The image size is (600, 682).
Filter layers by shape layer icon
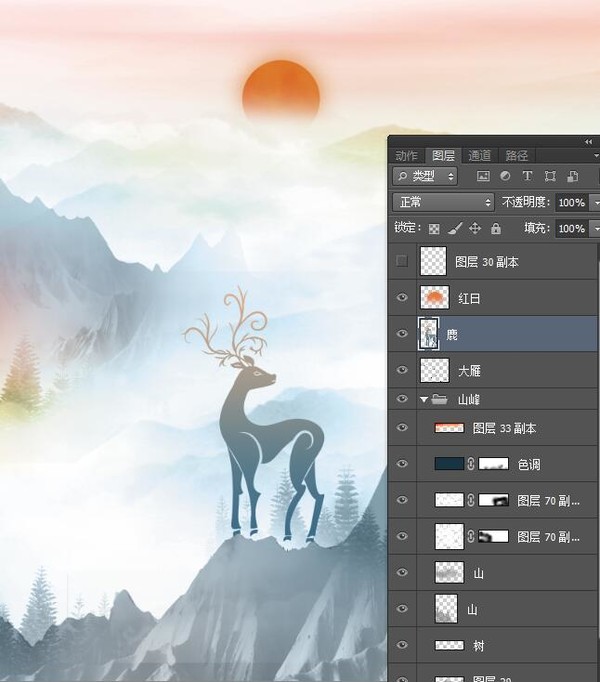550,176
